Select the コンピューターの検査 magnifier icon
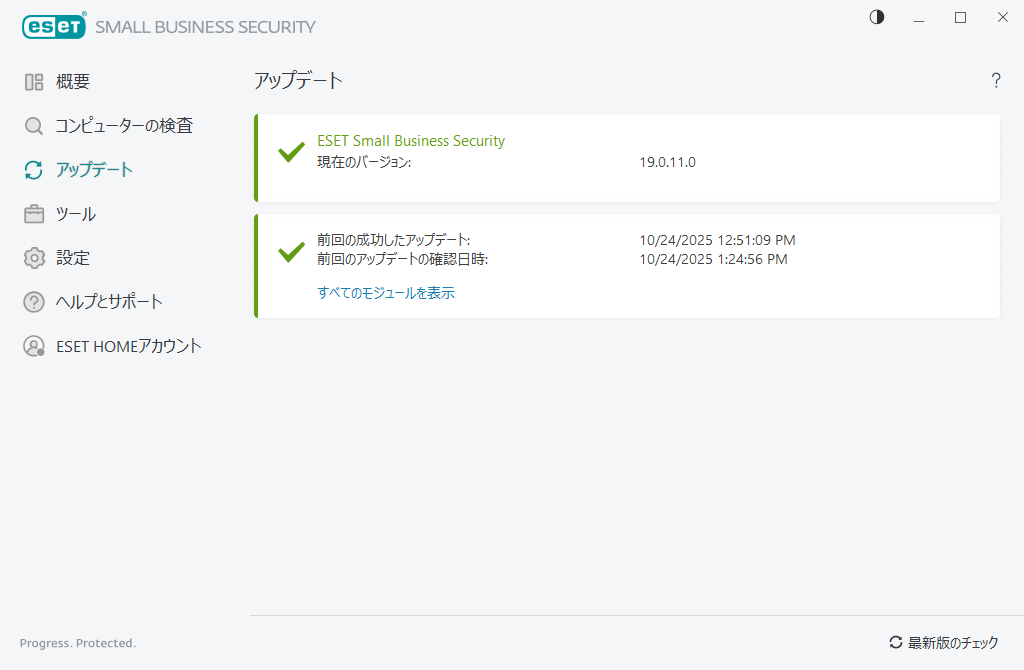 (x=35, y=125)
